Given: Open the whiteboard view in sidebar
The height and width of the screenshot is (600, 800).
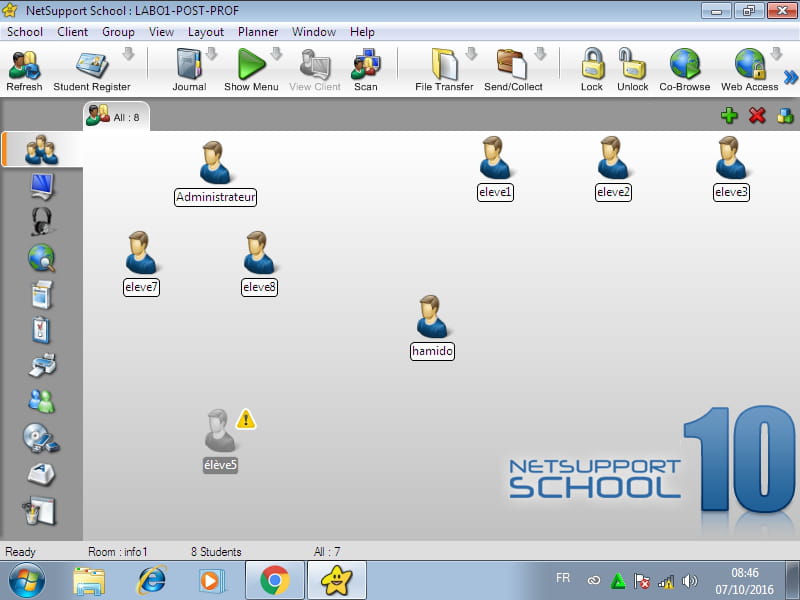Looking at the screenshot, I should pos(40,511).
